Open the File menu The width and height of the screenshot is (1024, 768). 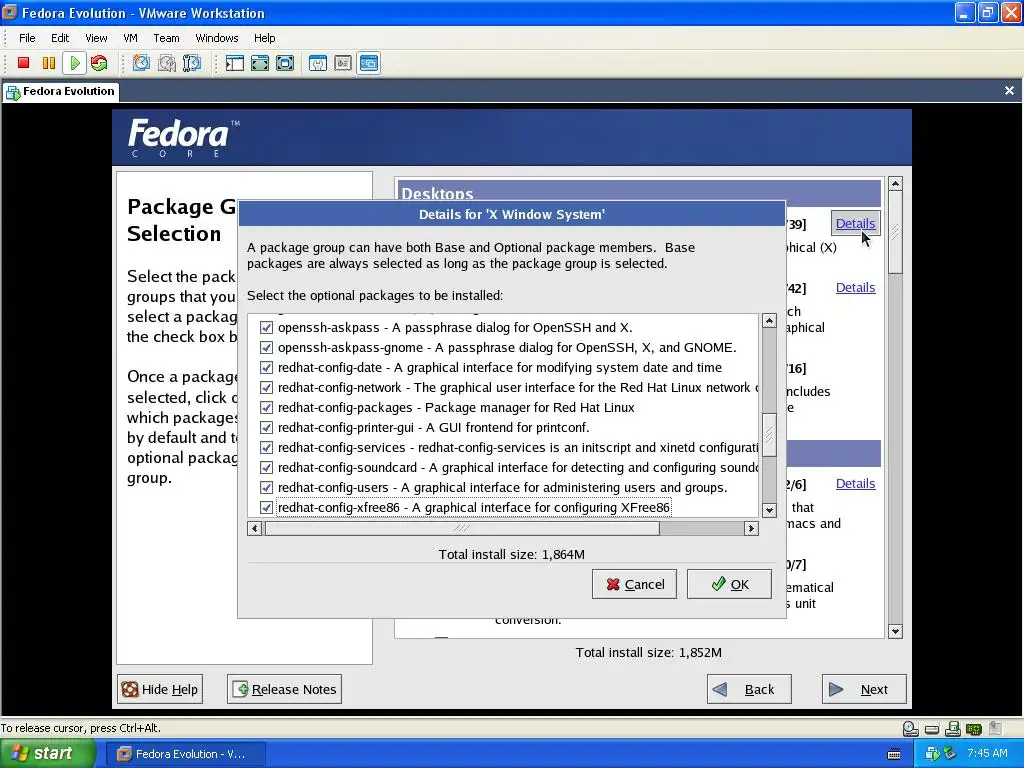coord(27,38)
